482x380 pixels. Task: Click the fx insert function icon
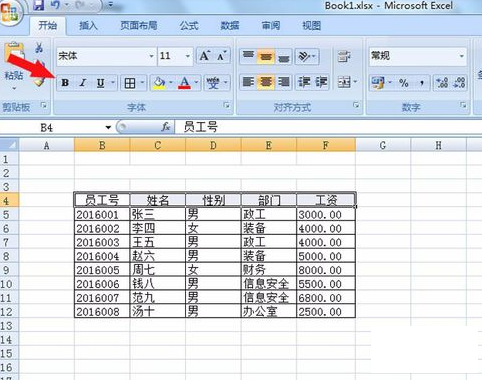[x=166, y=127]
